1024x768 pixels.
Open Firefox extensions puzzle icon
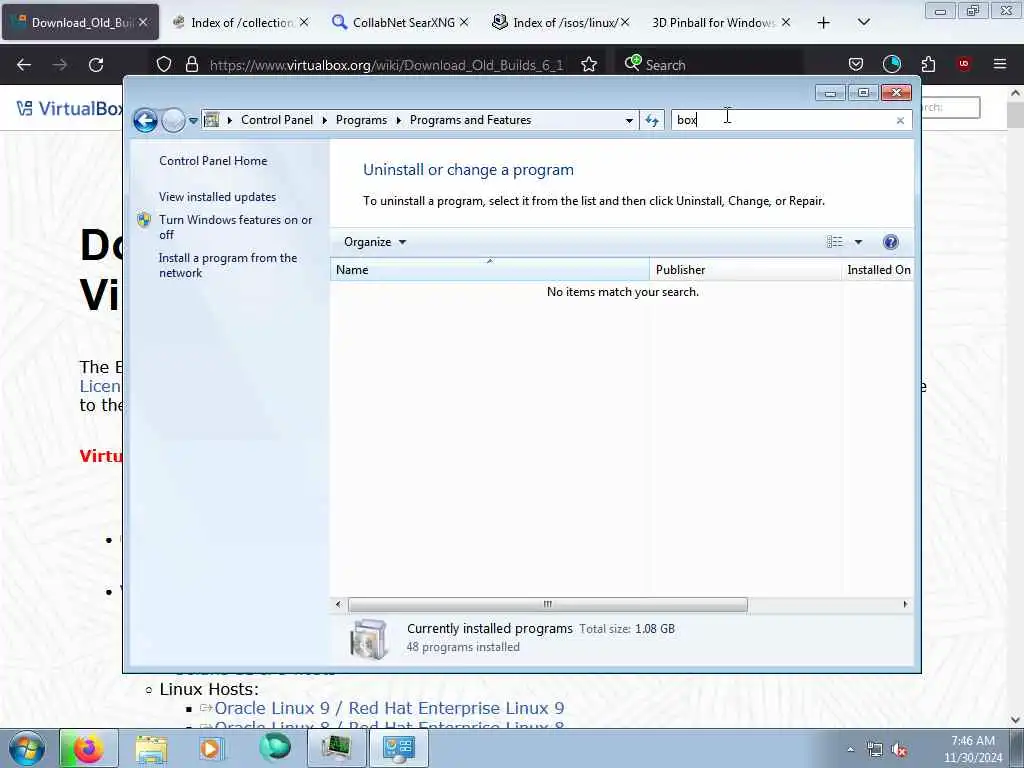point(928,64)
